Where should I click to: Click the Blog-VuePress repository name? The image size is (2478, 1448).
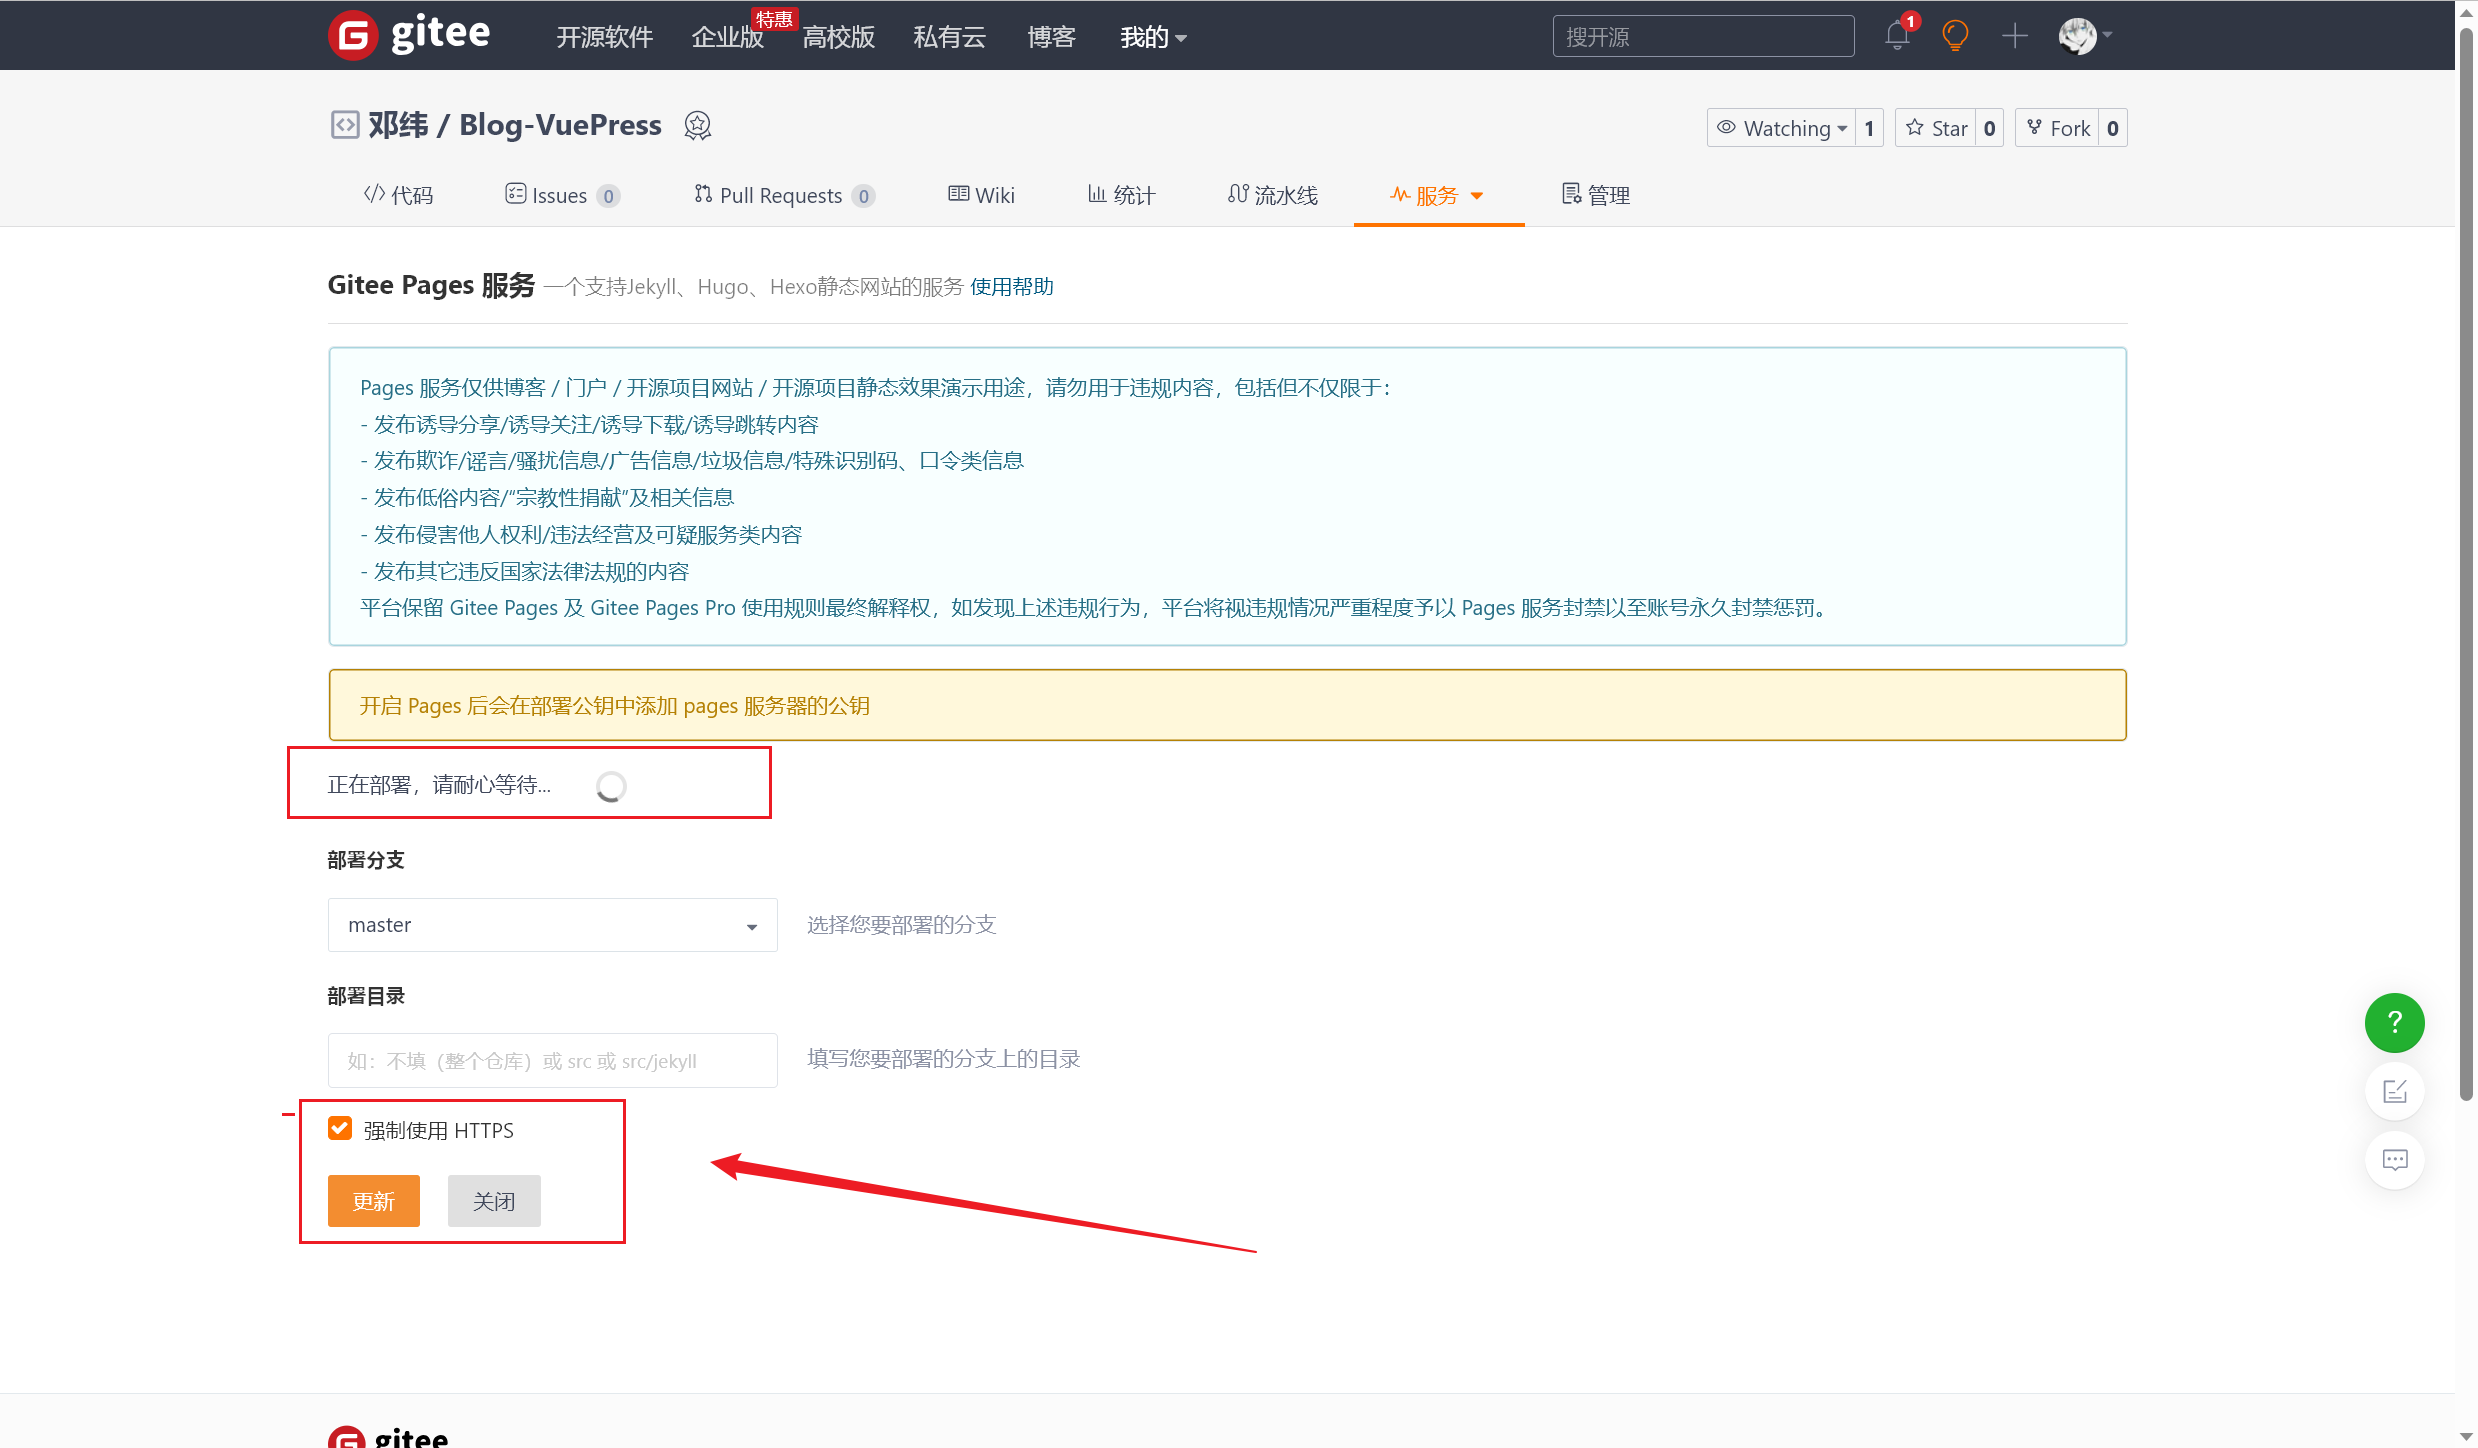pos(560,125)
